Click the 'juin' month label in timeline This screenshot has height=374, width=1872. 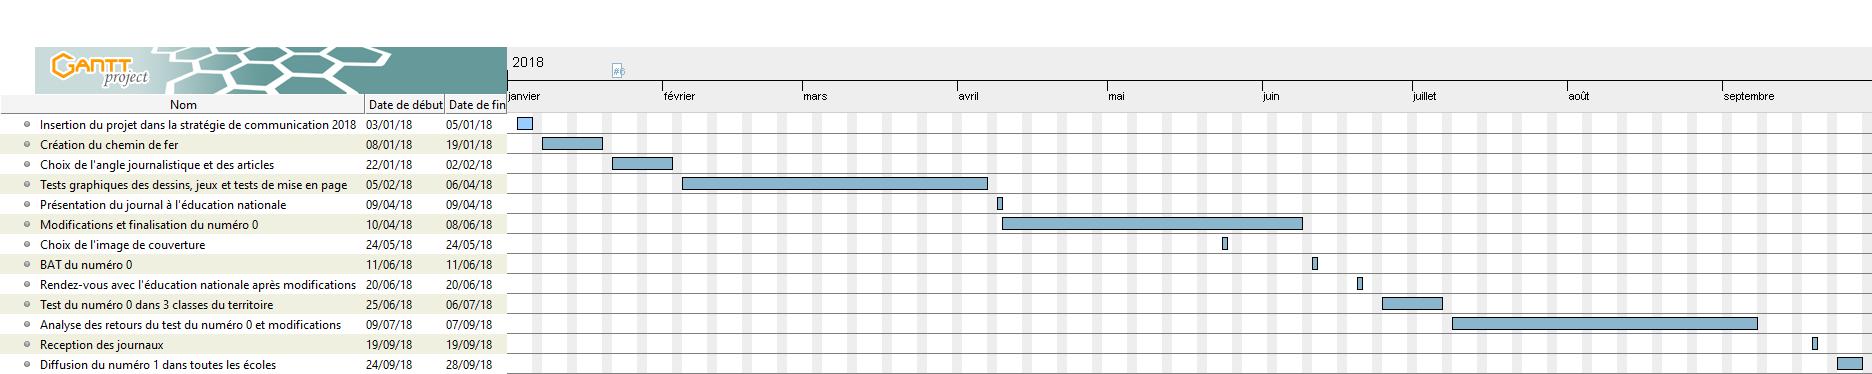click(x=1271, y=96)
